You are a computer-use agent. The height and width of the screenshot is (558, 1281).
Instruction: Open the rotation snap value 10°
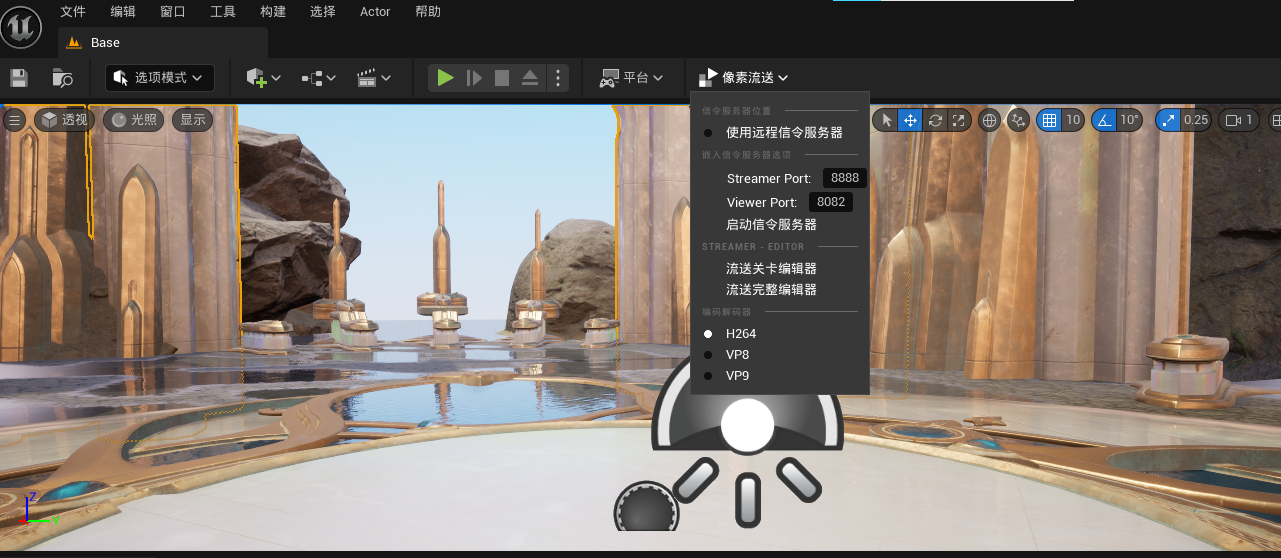(x=1130, y=120)
